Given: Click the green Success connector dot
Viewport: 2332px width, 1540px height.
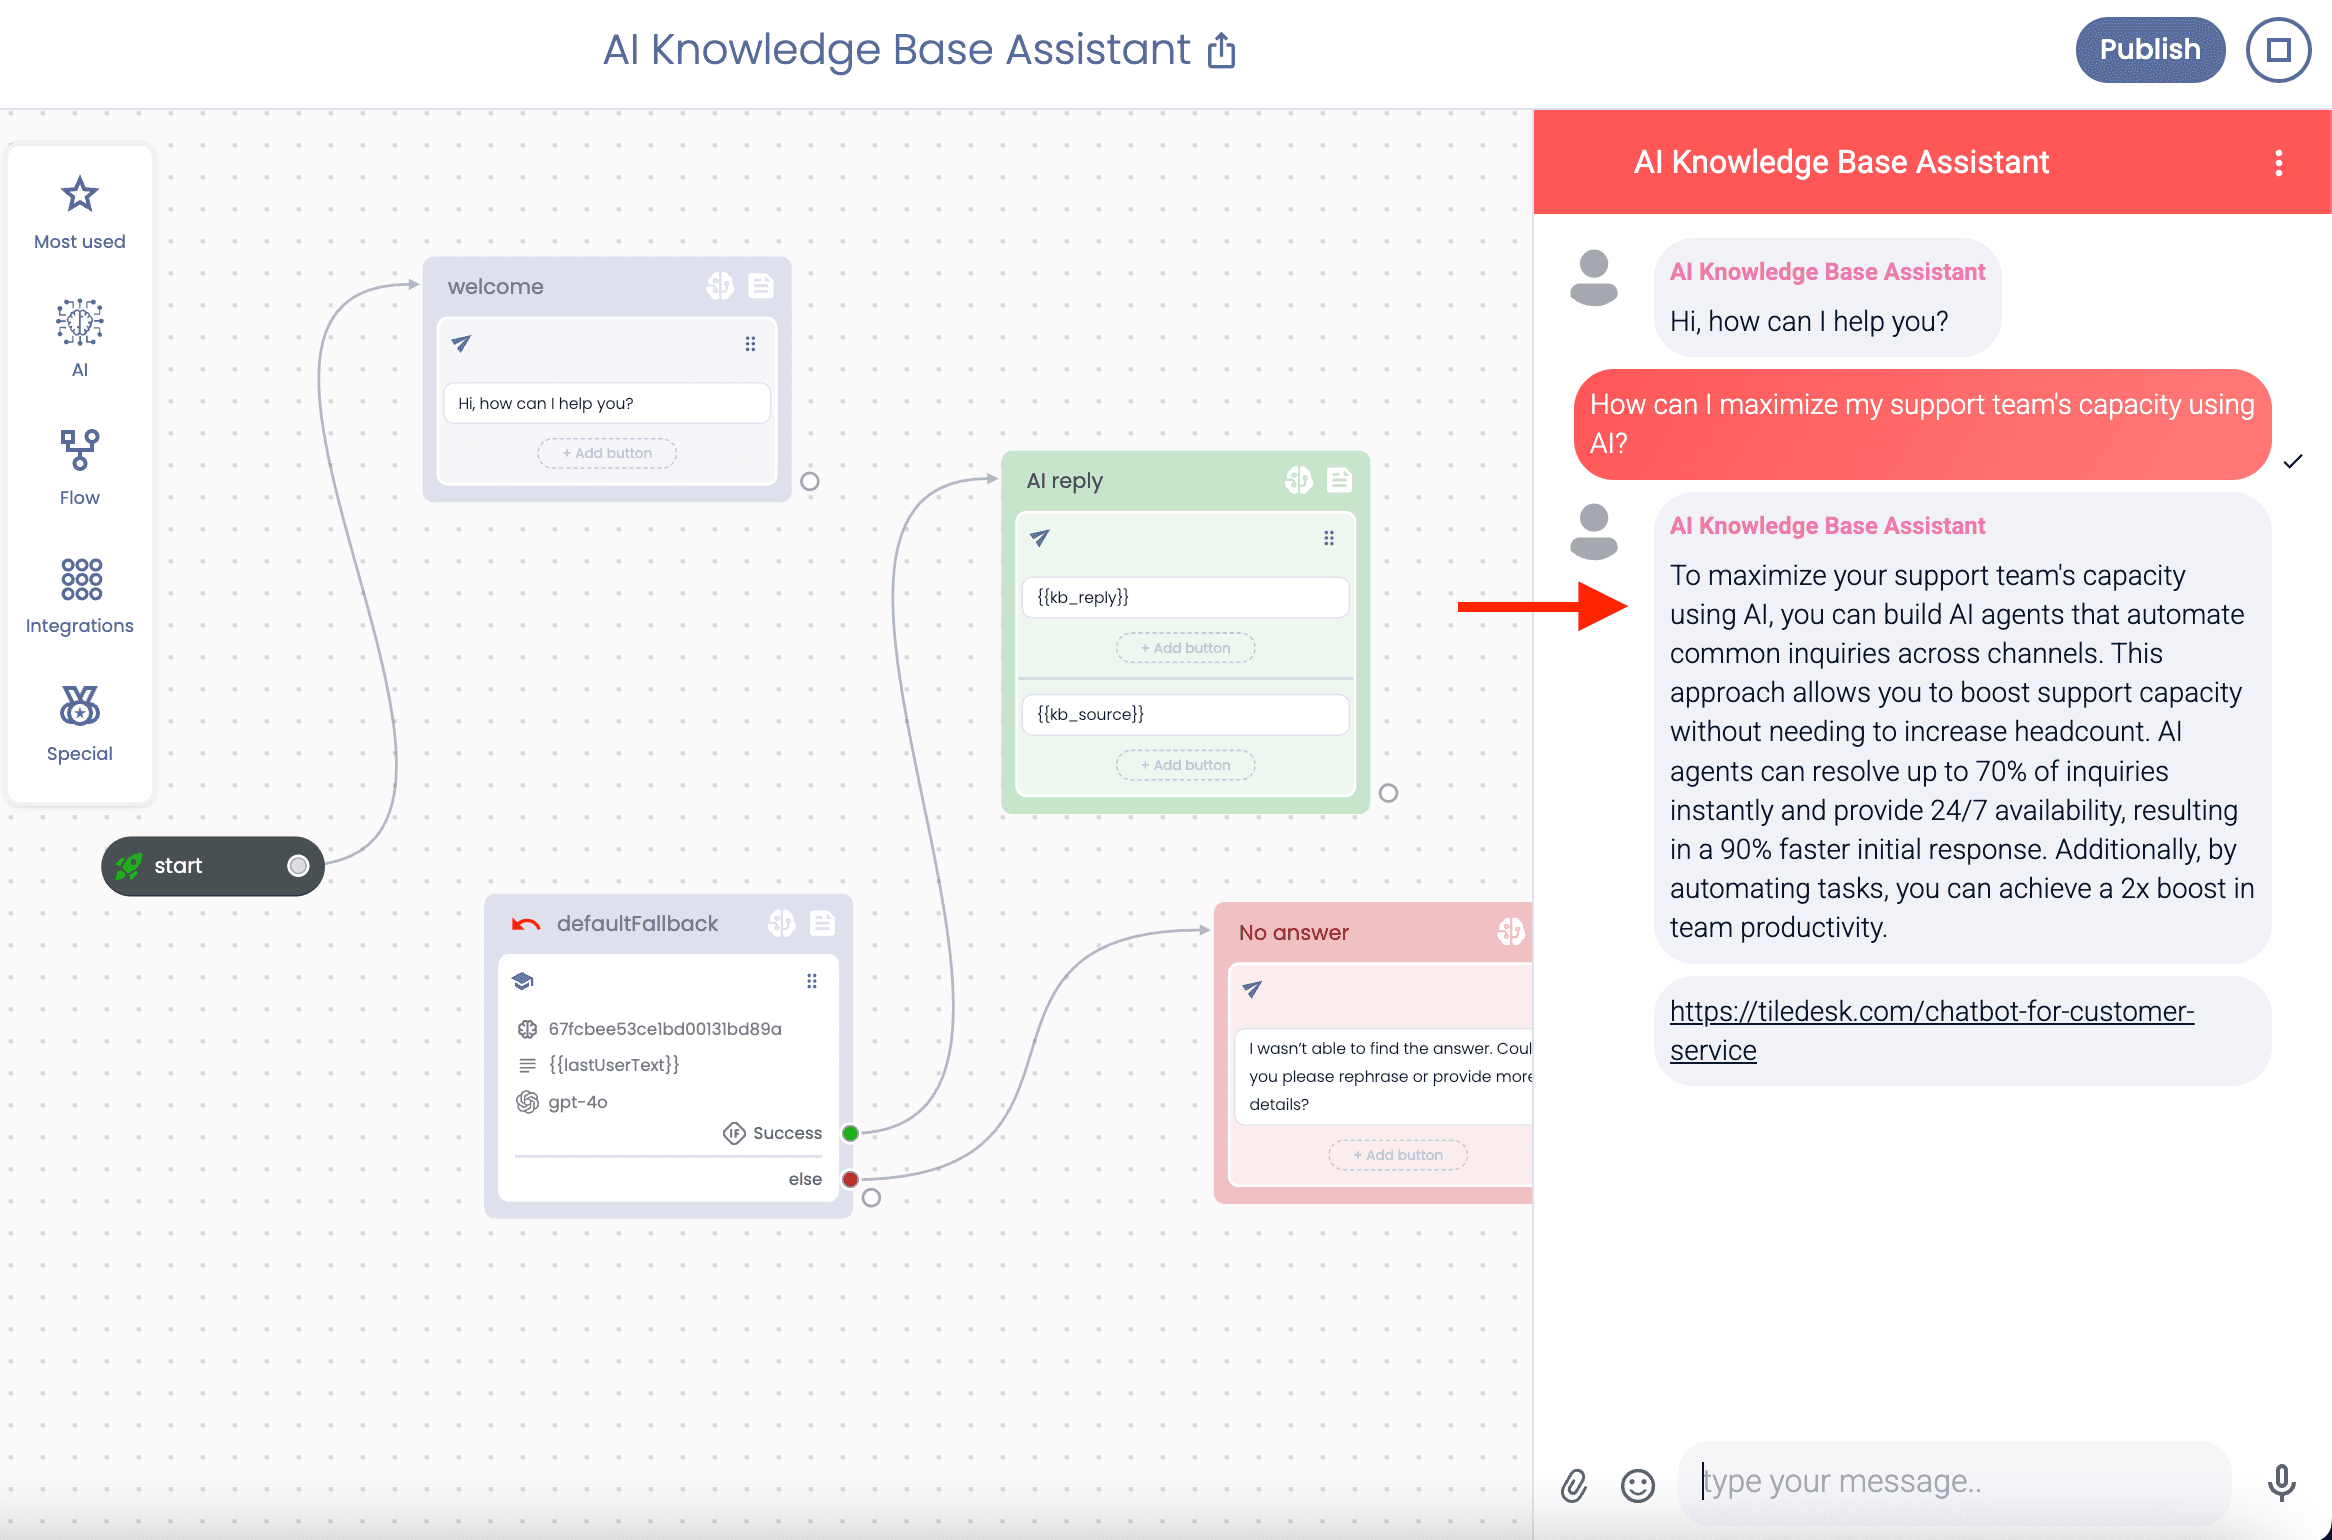Looking at the screenshot, I should [x=850, y=1133].
